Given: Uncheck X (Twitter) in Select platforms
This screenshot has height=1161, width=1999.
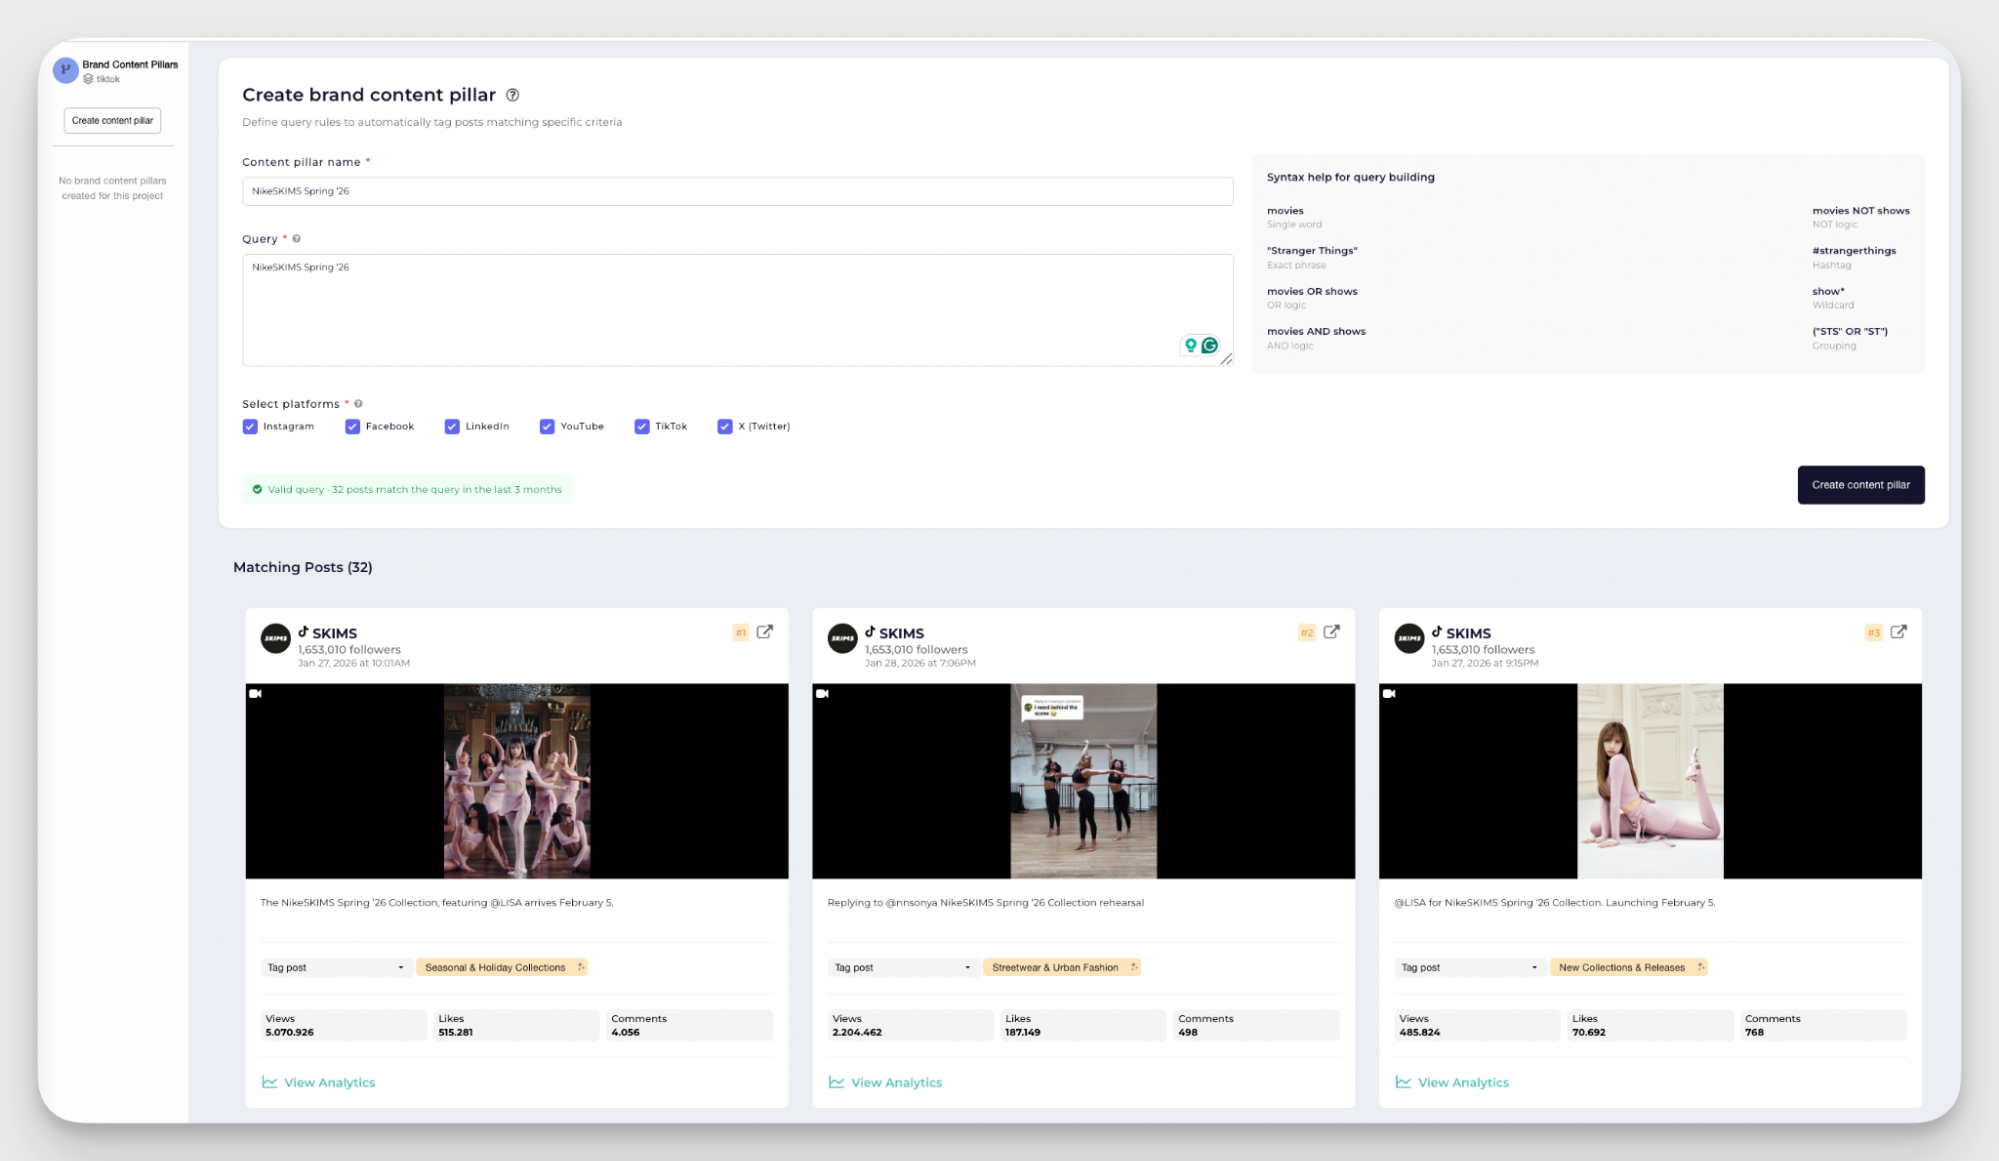Looking at the screenshot, I should pyautogui.click(x=725, y=426).
